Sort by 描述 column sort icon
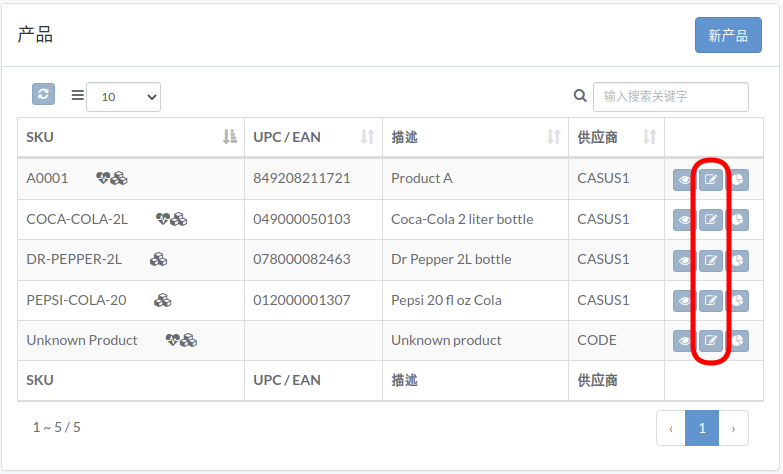 pos(554,137)
